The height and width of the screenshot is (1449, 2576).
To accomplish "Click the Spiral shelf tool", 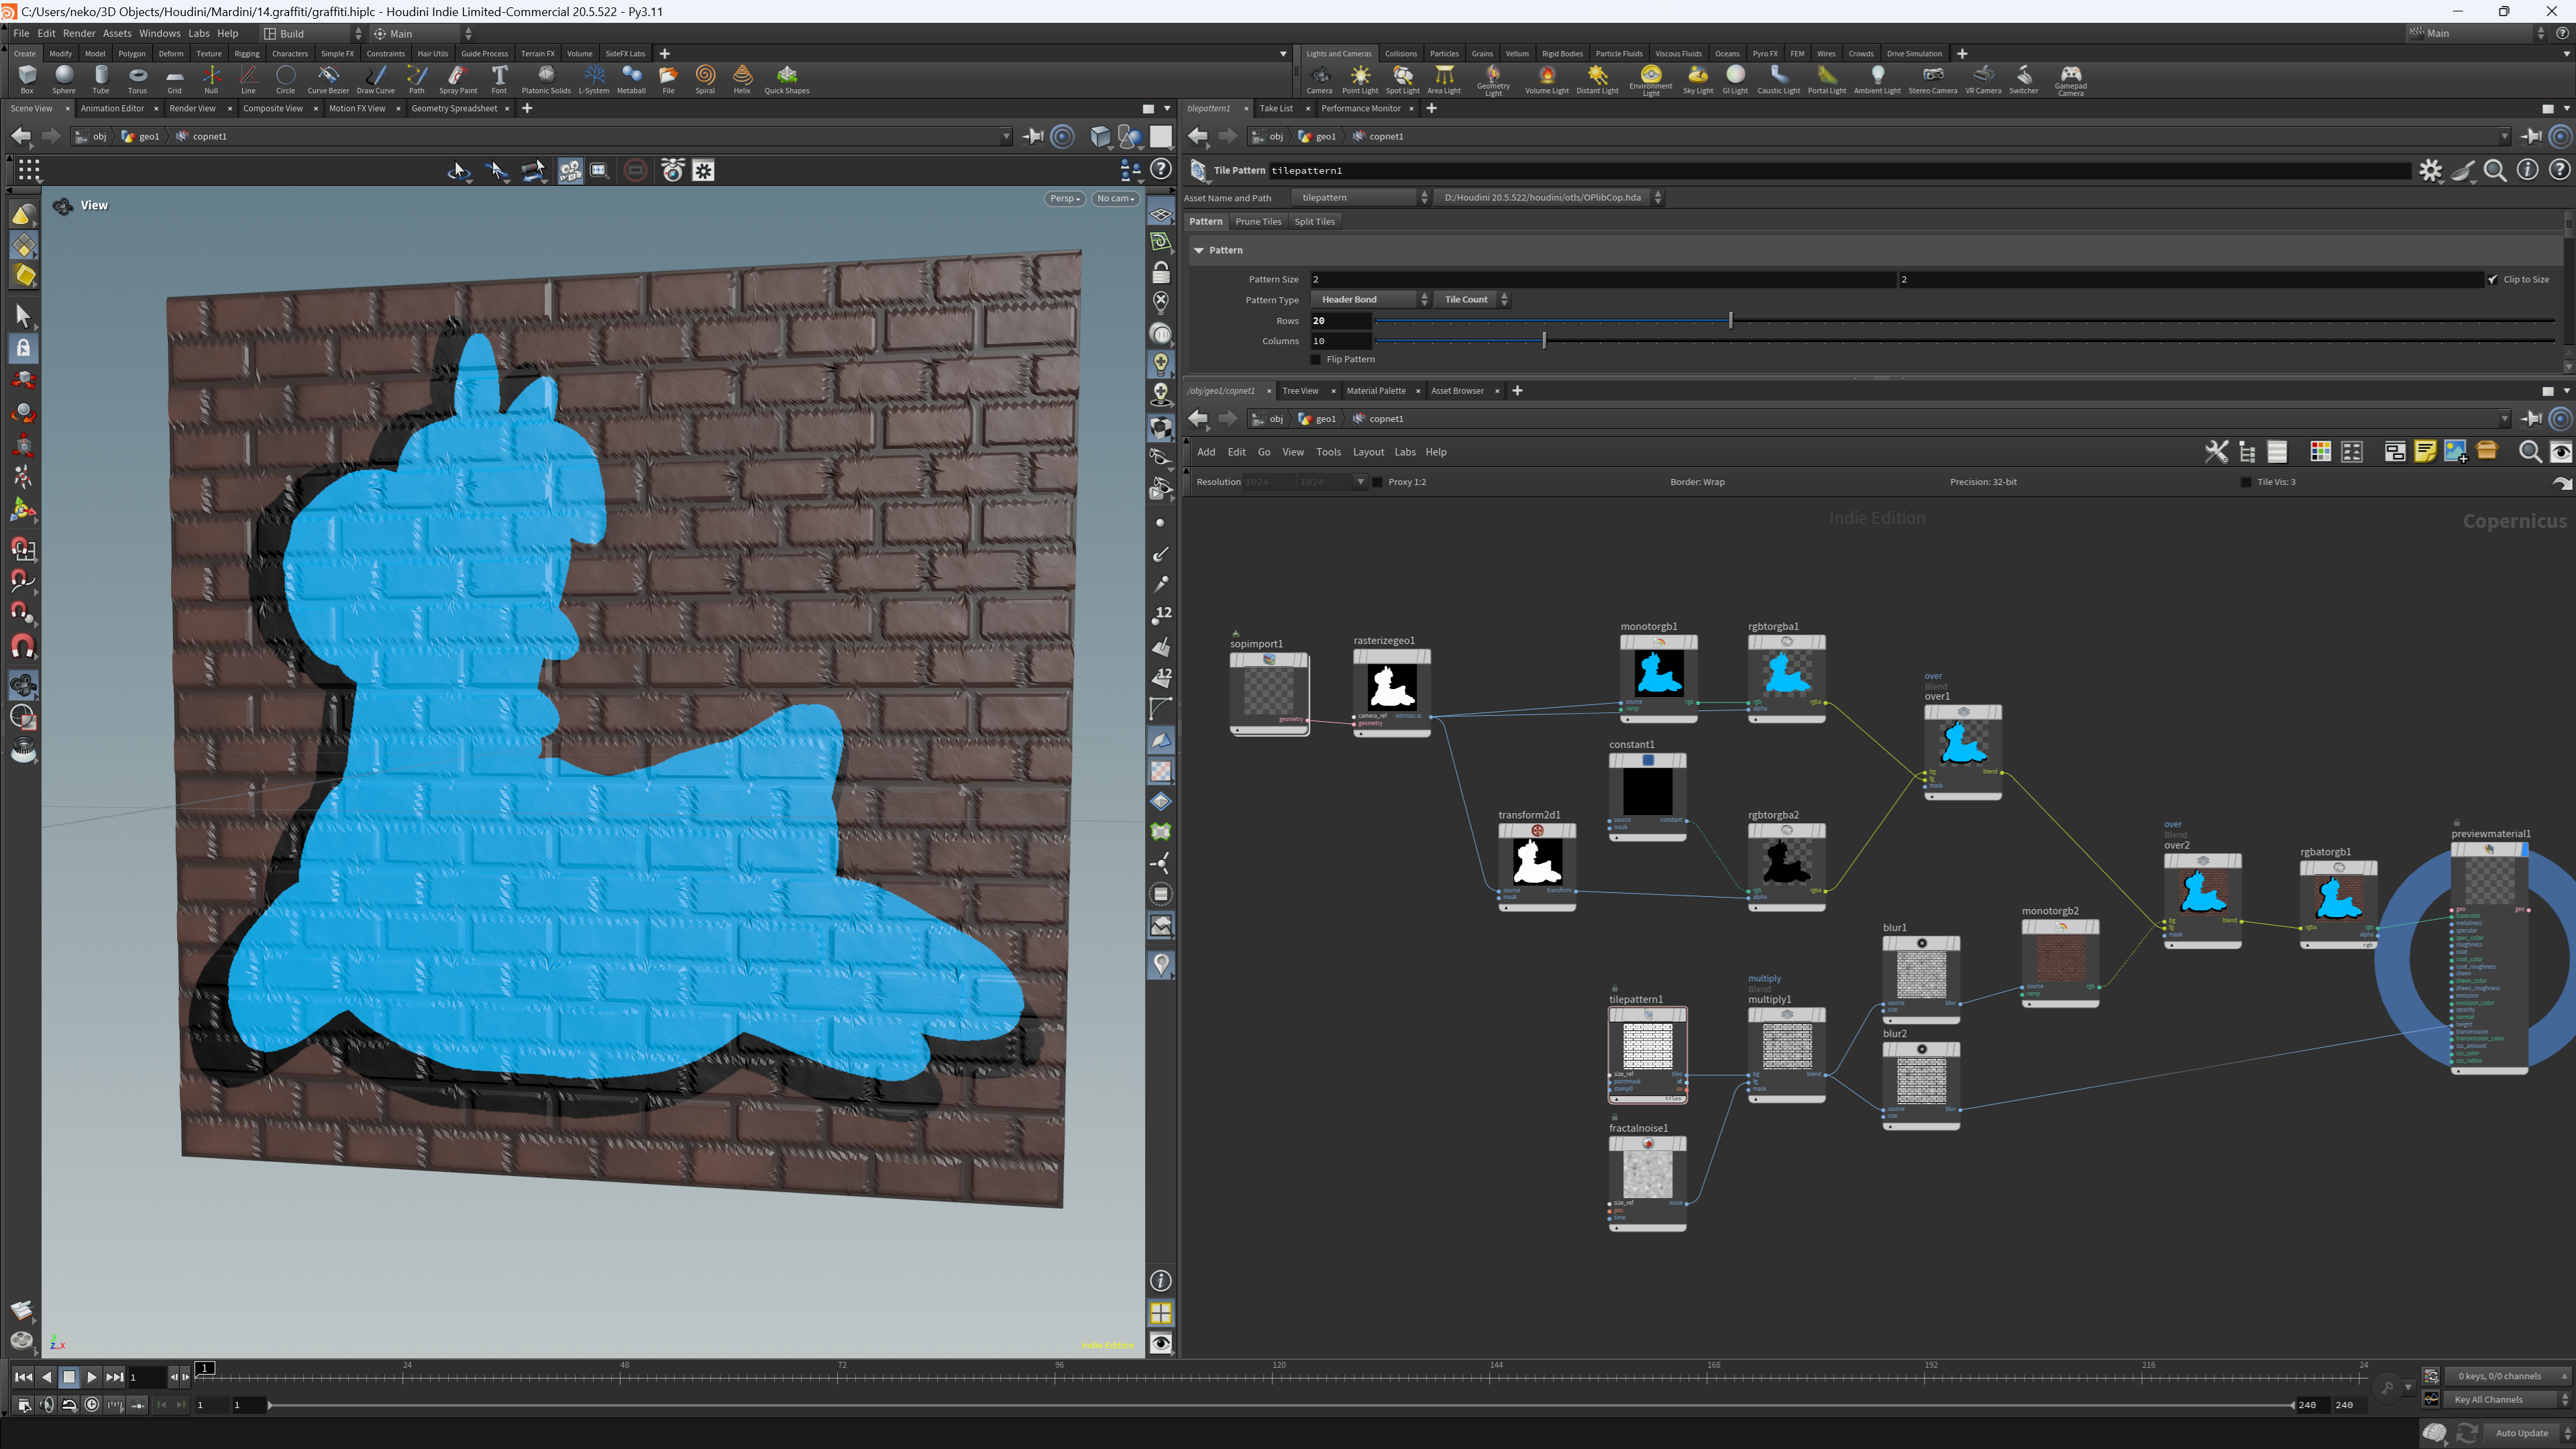I will point(705,79).
